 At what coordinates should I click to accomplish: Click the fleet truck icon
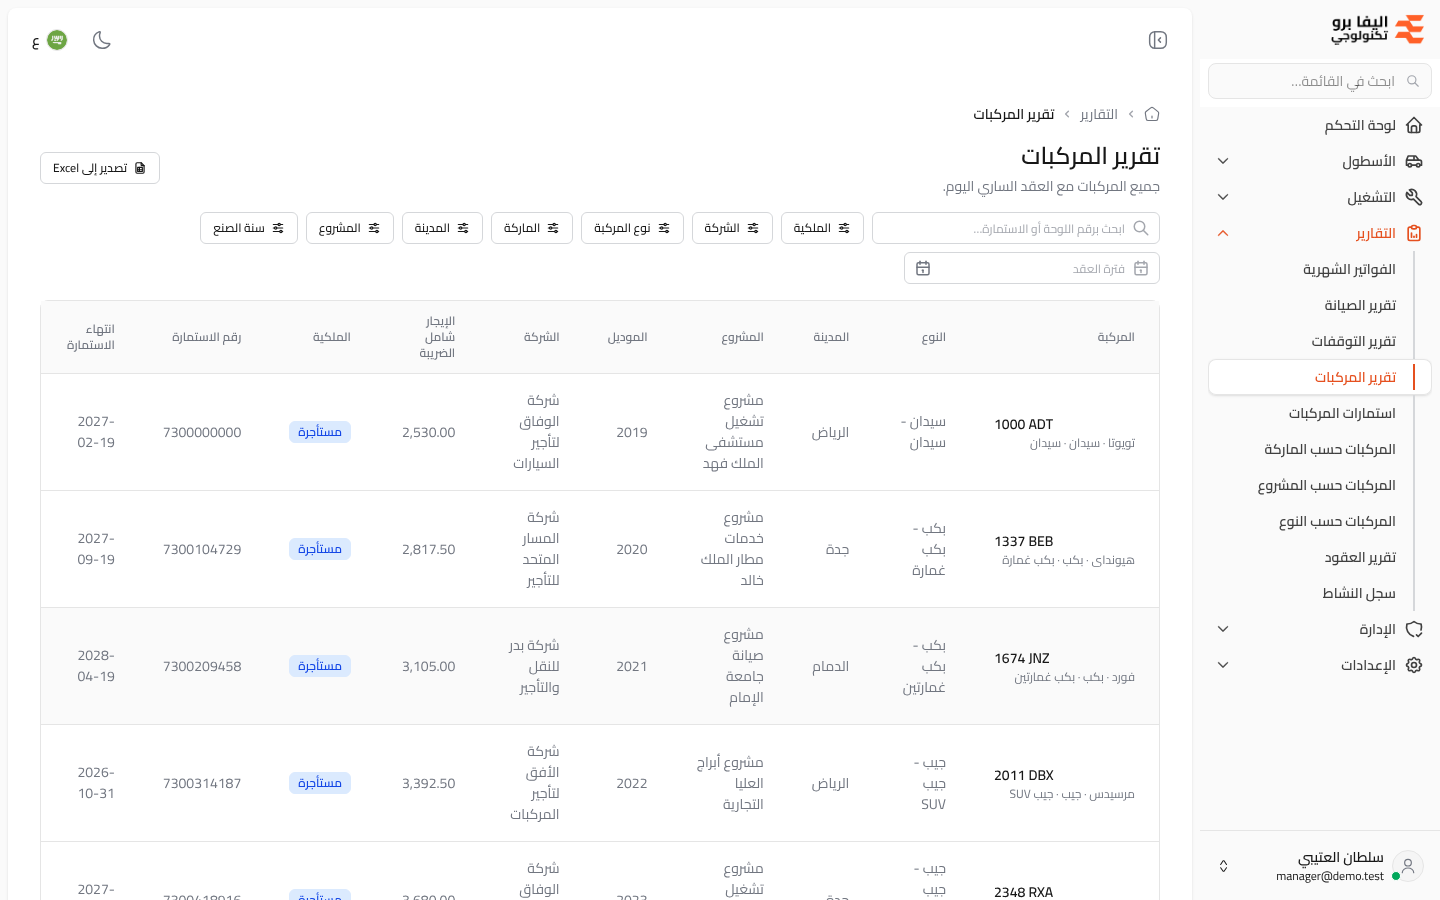point(1414,161)
